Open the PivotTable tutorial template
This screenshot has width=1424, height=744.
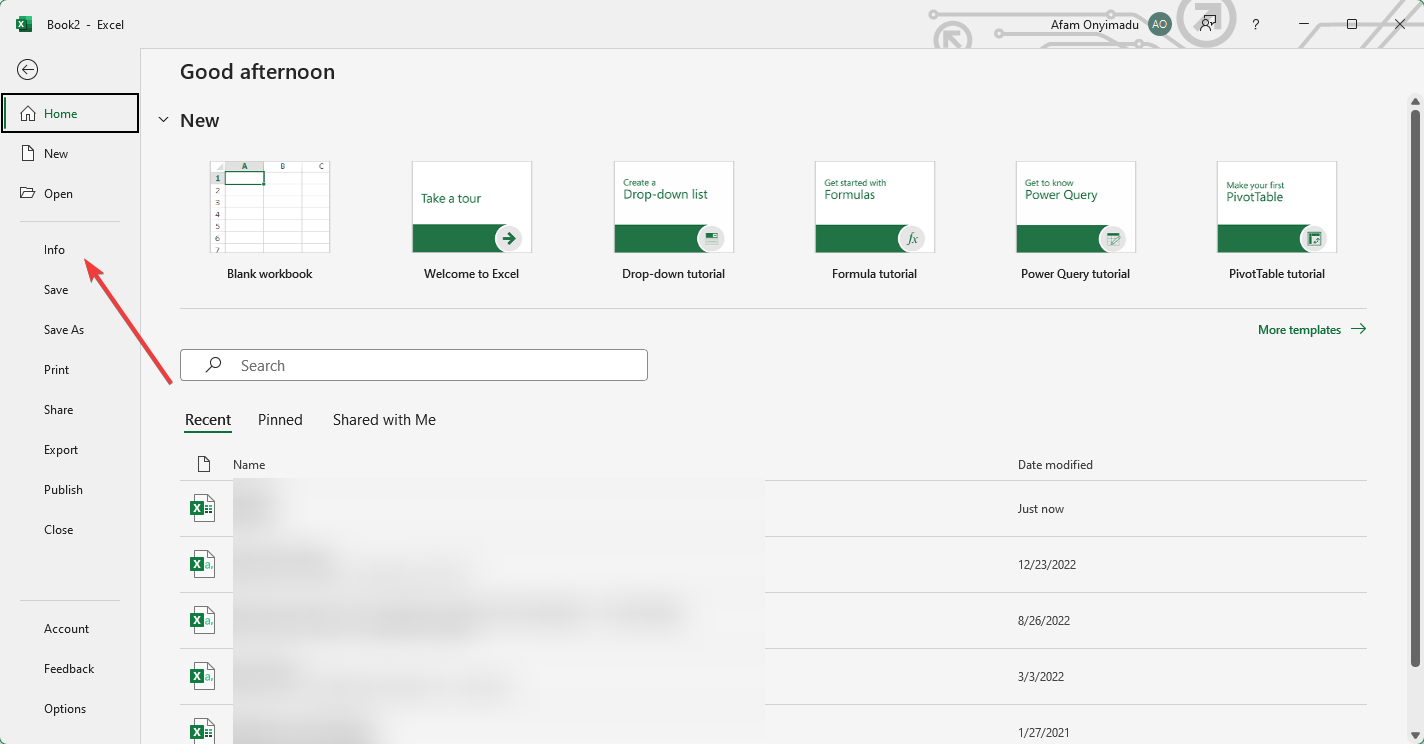tap(1277, 221)
